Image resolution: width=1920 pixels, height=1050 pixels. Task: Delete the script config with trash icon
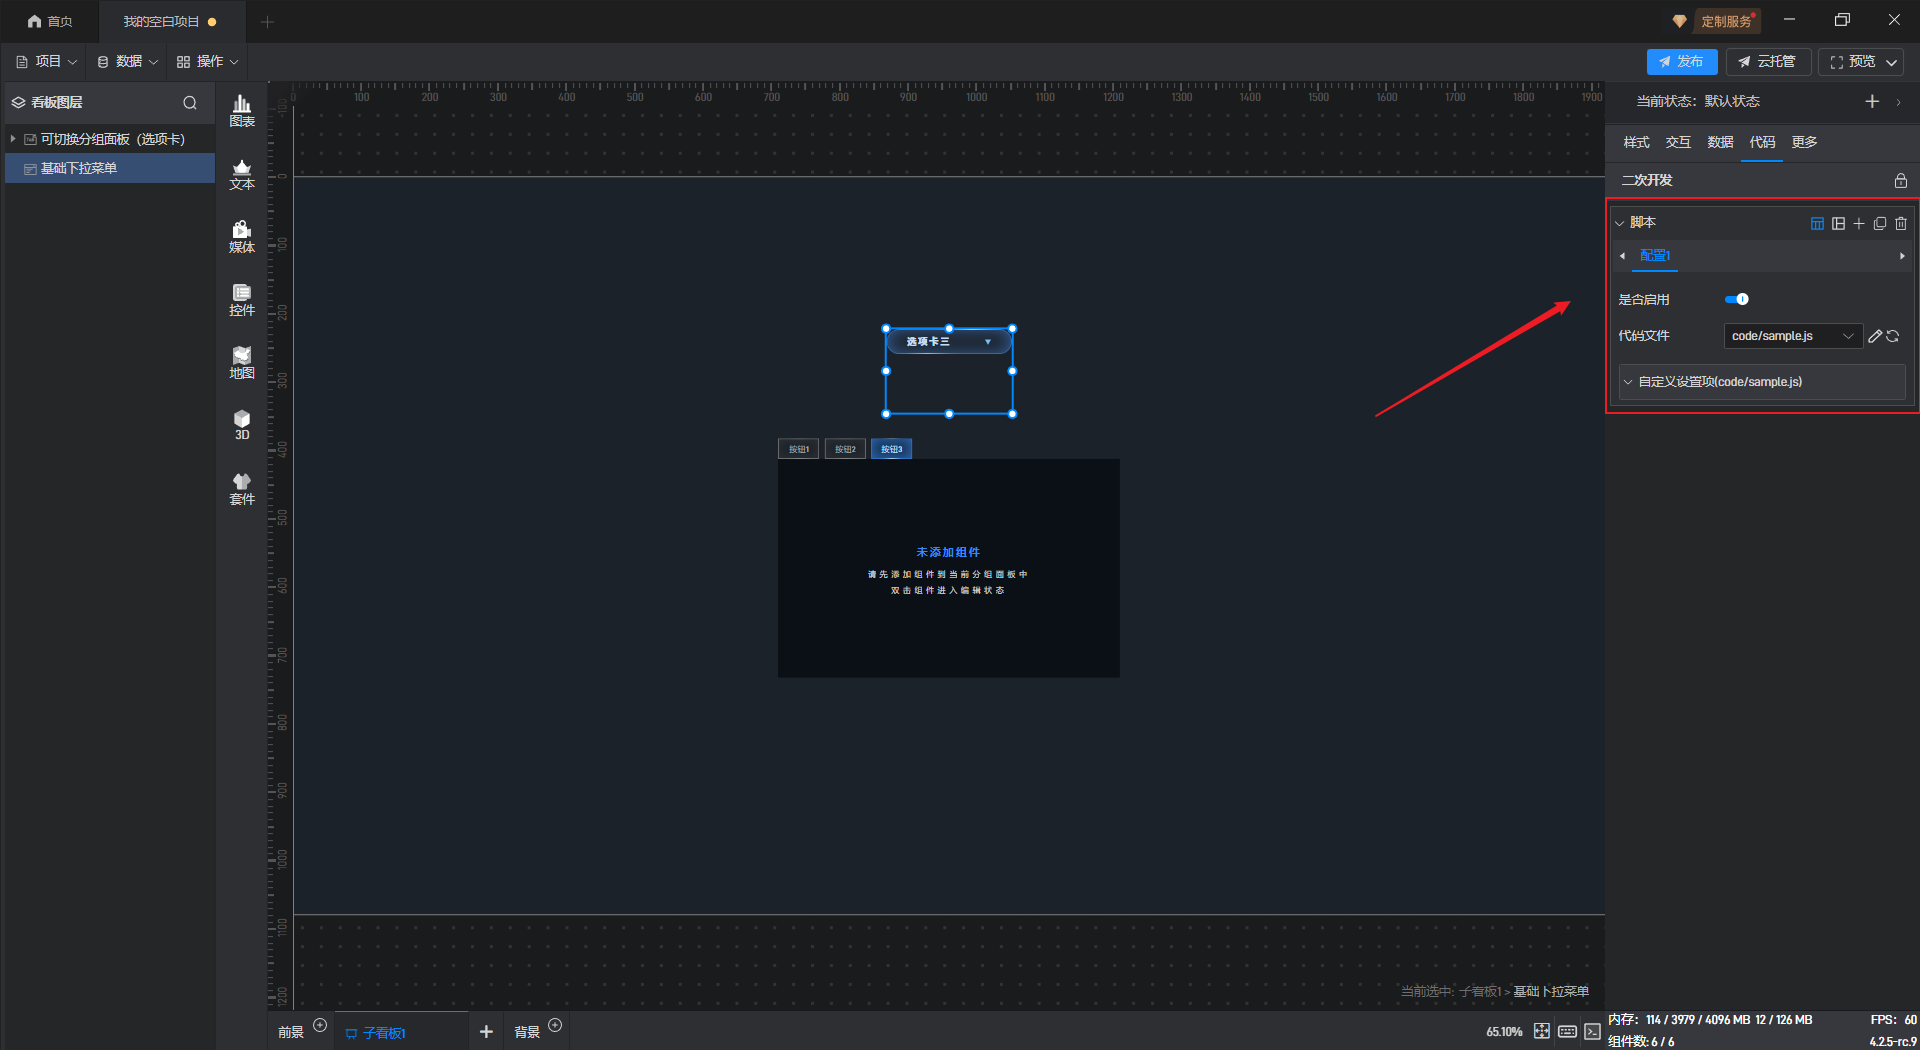click(1901, 223)
